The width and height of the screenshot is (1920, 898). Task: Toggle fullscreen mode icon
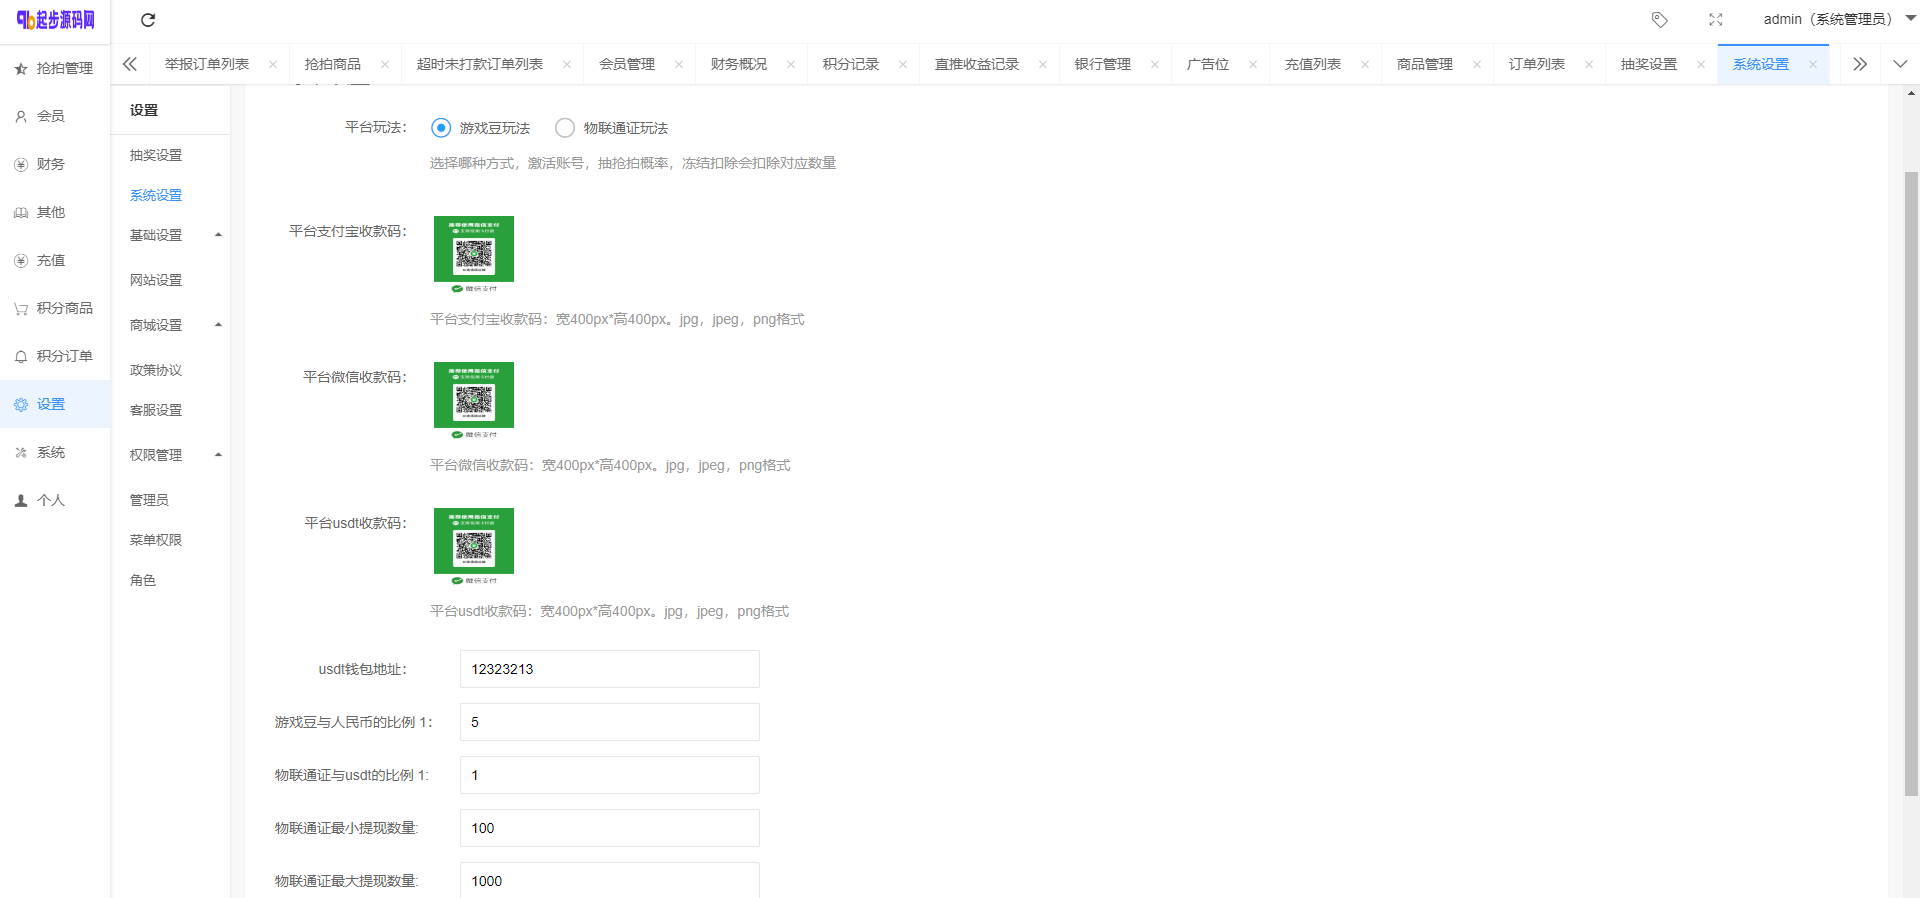(1716, 20)
